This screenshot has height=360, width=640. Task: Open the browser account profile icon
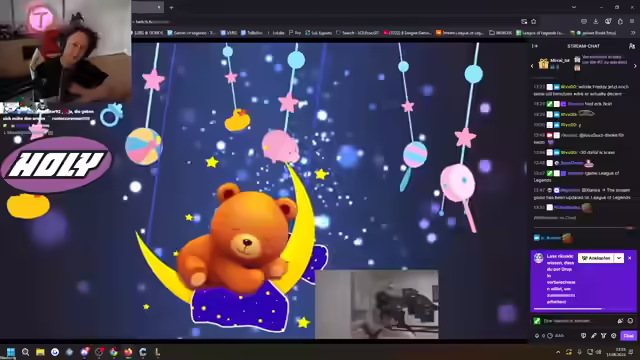pyautogui.click(x=608, y=21)
